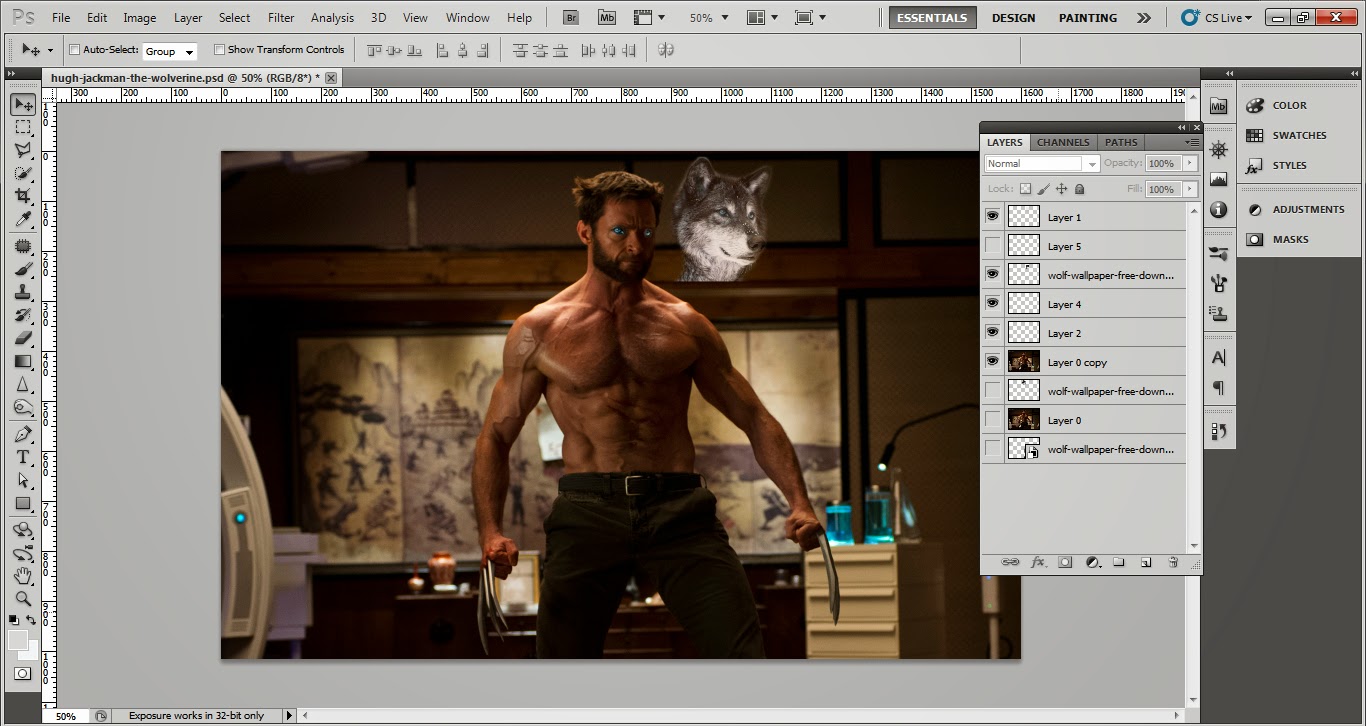The height and width of the screenshot is (726, 1366).
Task: Switch to the Channels tab
Action: click(1062, 142)
